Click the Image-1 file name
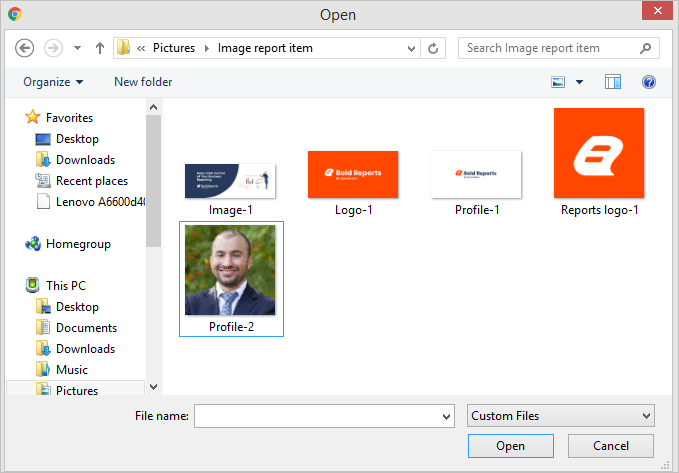Viewport: 679px width, 473px height. click(230, 210)
